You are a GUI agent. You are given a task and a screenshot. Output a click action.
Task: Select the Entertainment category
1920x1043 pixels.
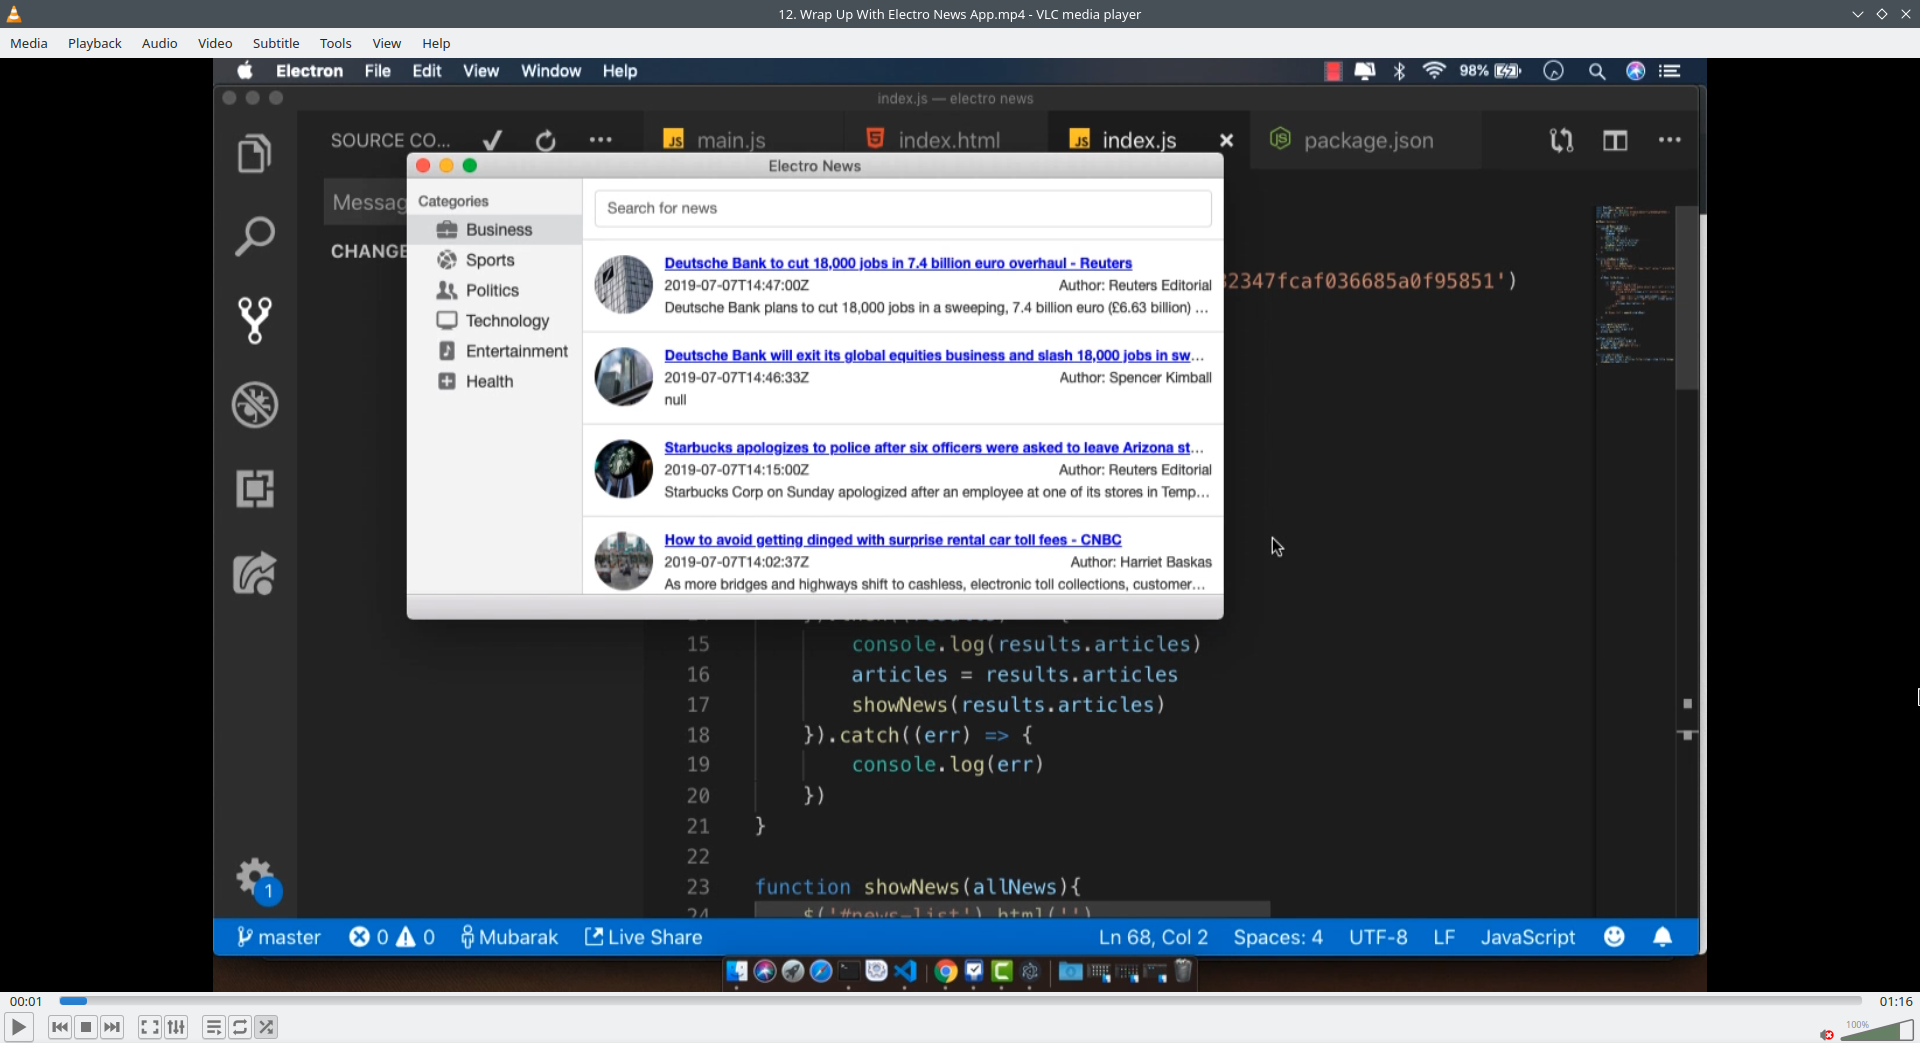495,351
